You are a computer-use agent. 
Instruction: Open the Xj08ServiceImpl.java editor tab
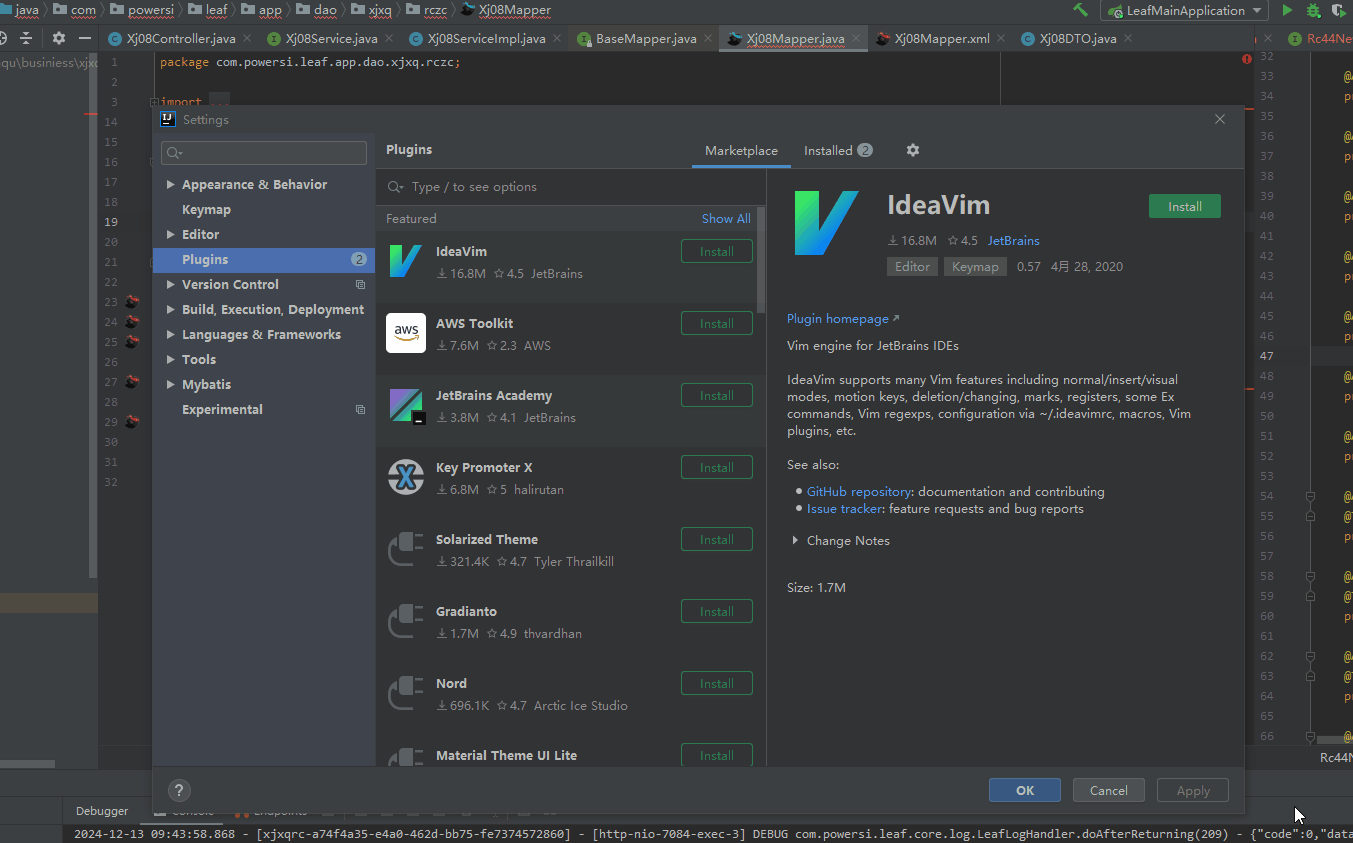[486, 39]
